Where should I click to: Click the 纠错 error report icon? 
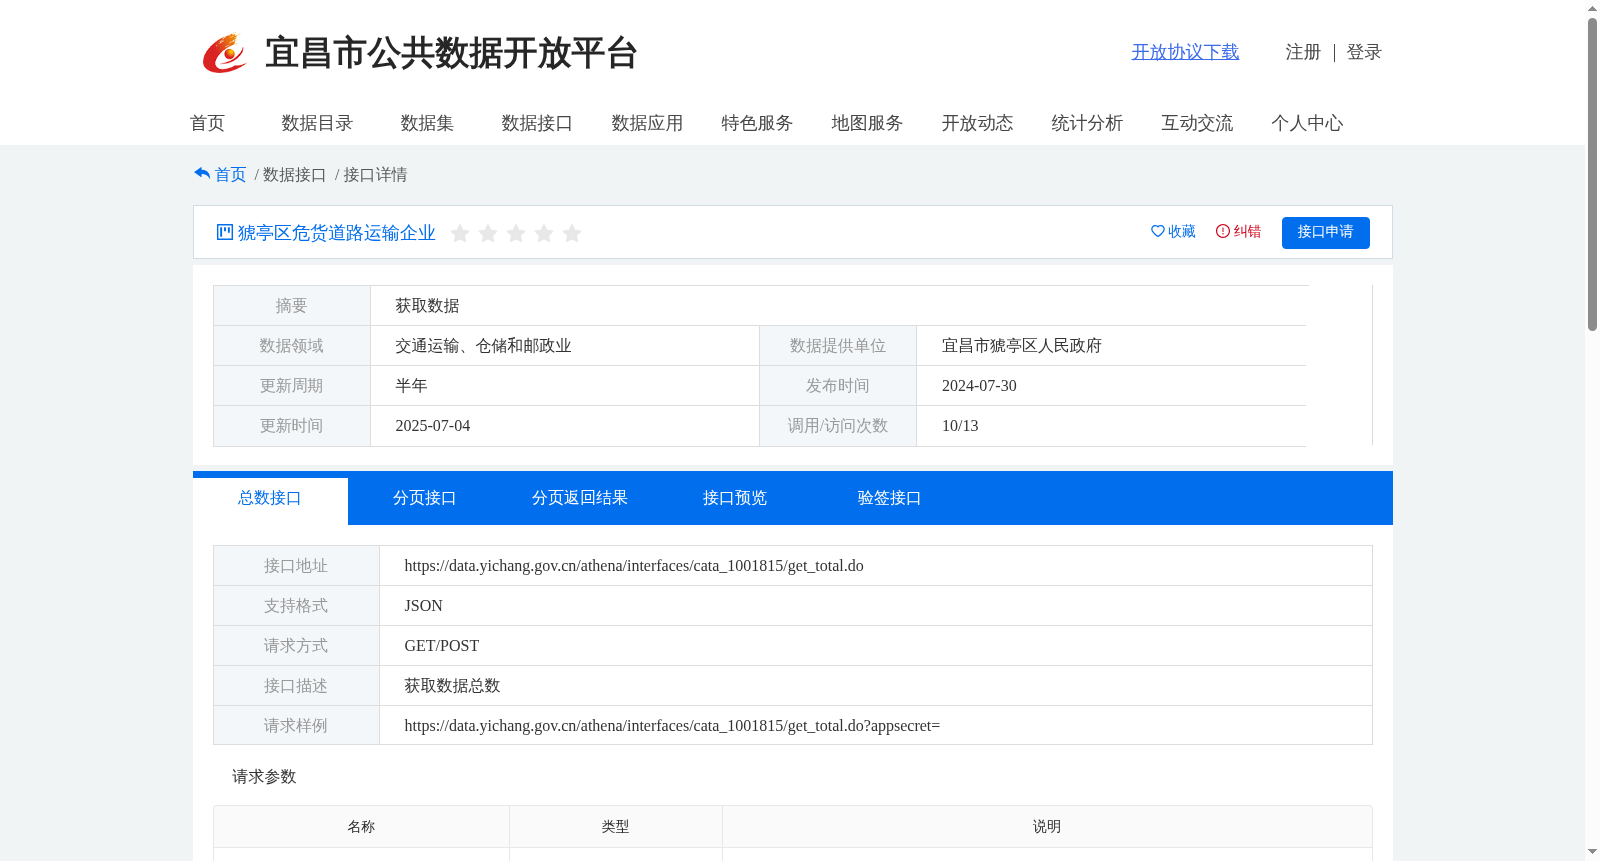tap(1223, 231)
